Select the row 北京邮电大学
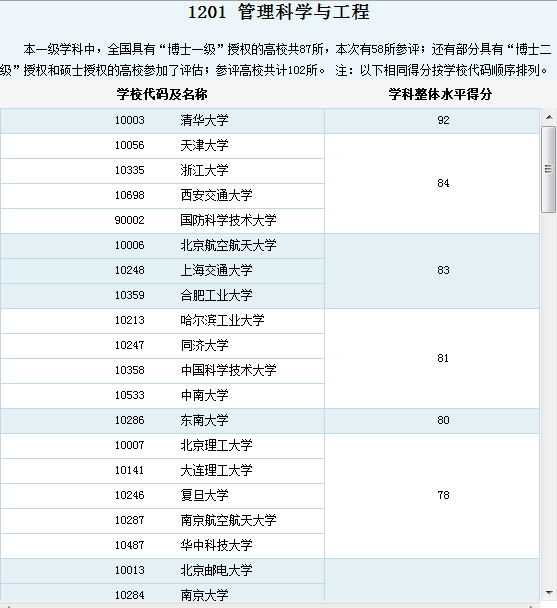 point(162,571)
